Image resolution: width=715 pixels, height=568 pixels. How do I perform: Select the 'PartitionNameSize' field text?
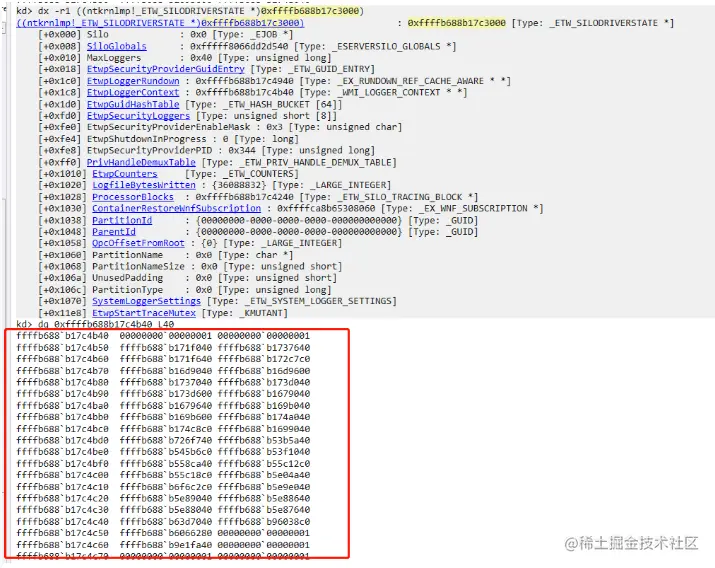(x=138, y=266)
